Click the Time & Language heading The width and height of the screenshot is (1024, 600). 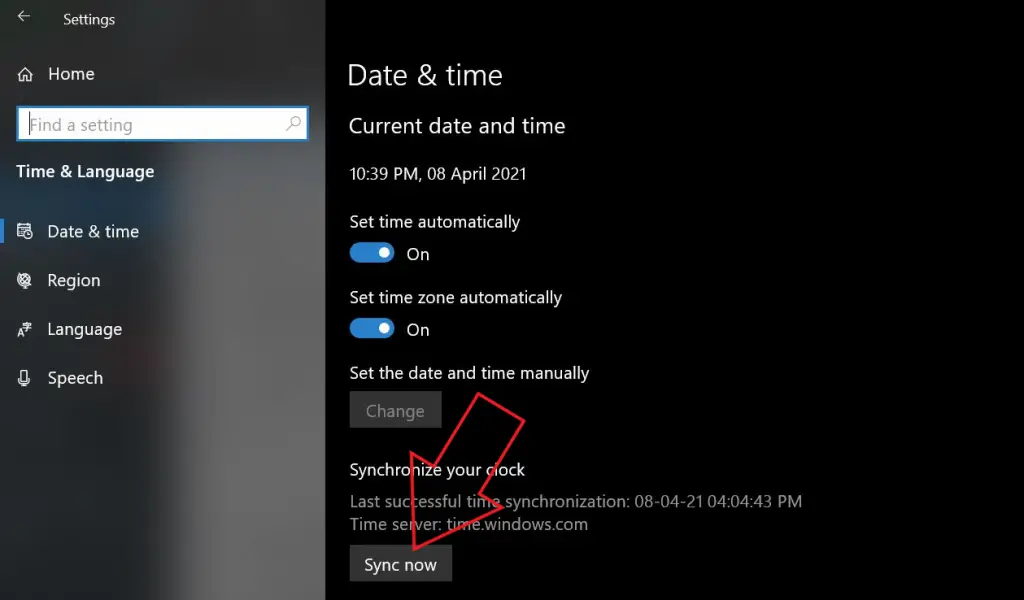pos(85,171)
